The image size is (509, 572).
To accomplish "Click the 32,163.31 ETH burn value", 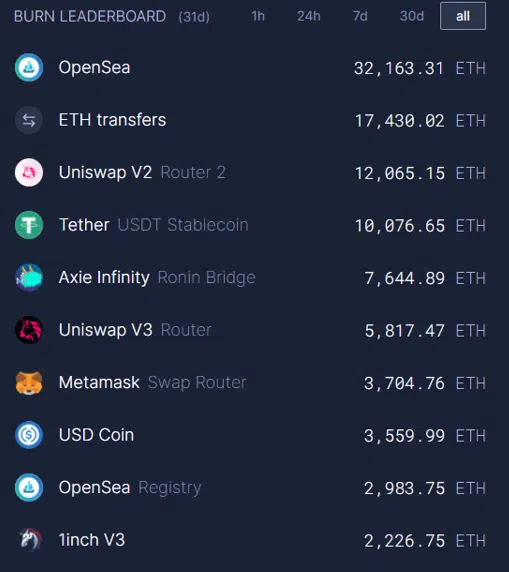I will [420, 68].
